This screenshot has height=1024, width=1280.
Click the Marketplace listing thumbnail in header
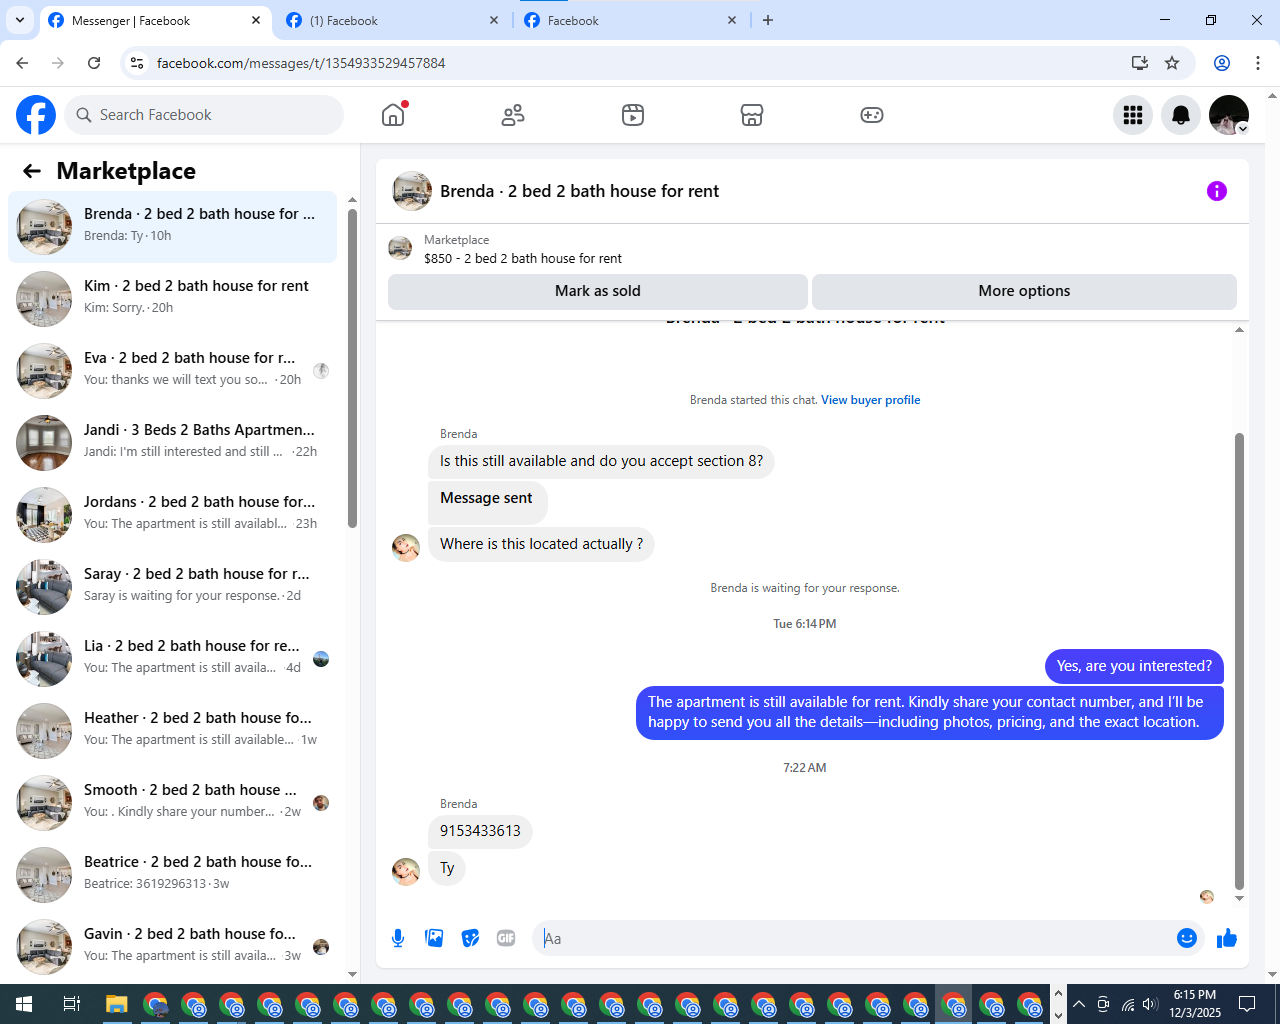[400, 248]
